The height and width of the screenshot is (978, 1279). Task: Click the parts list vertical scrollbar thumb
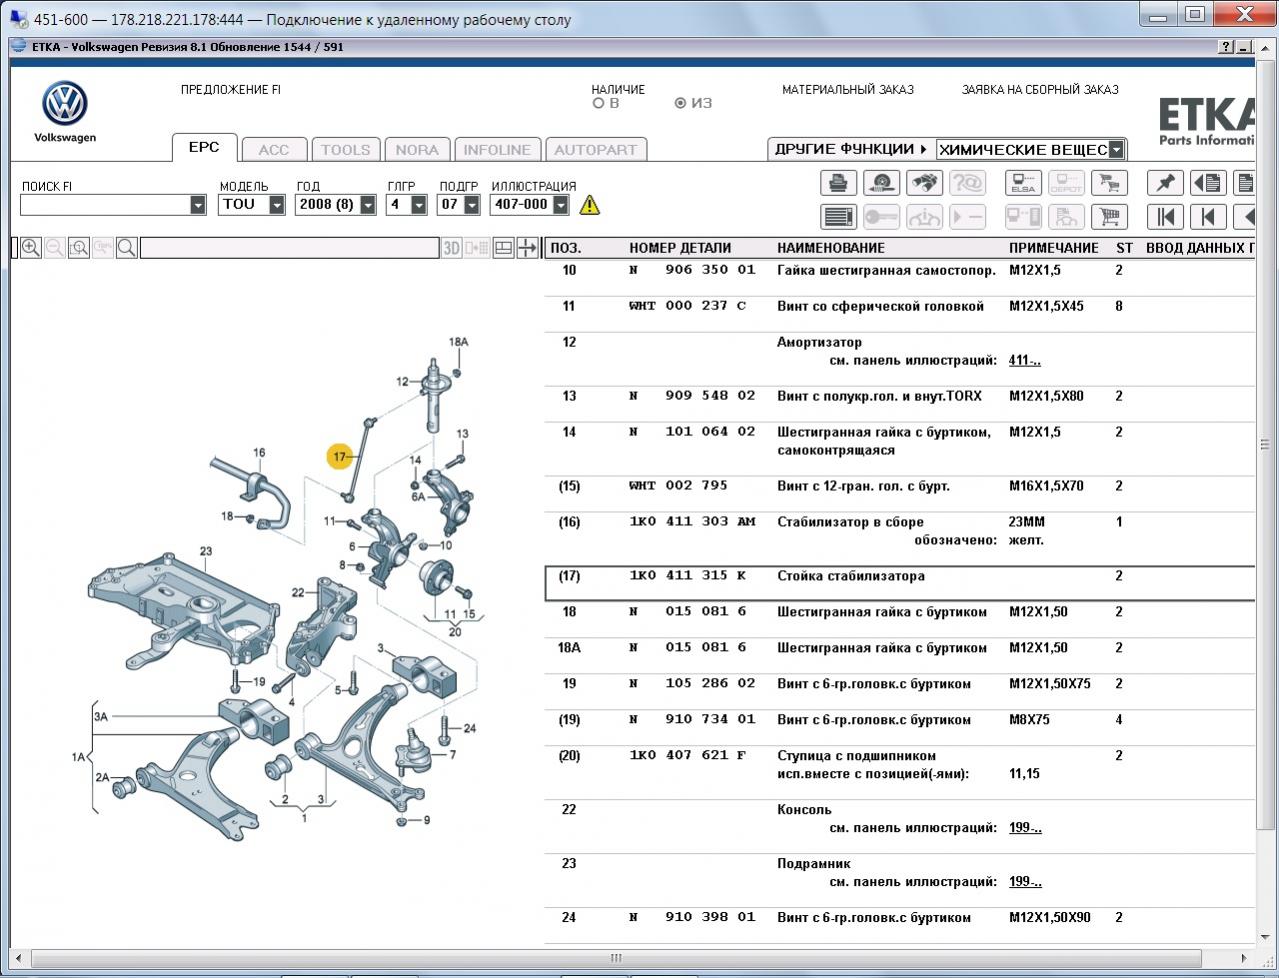1267,444
